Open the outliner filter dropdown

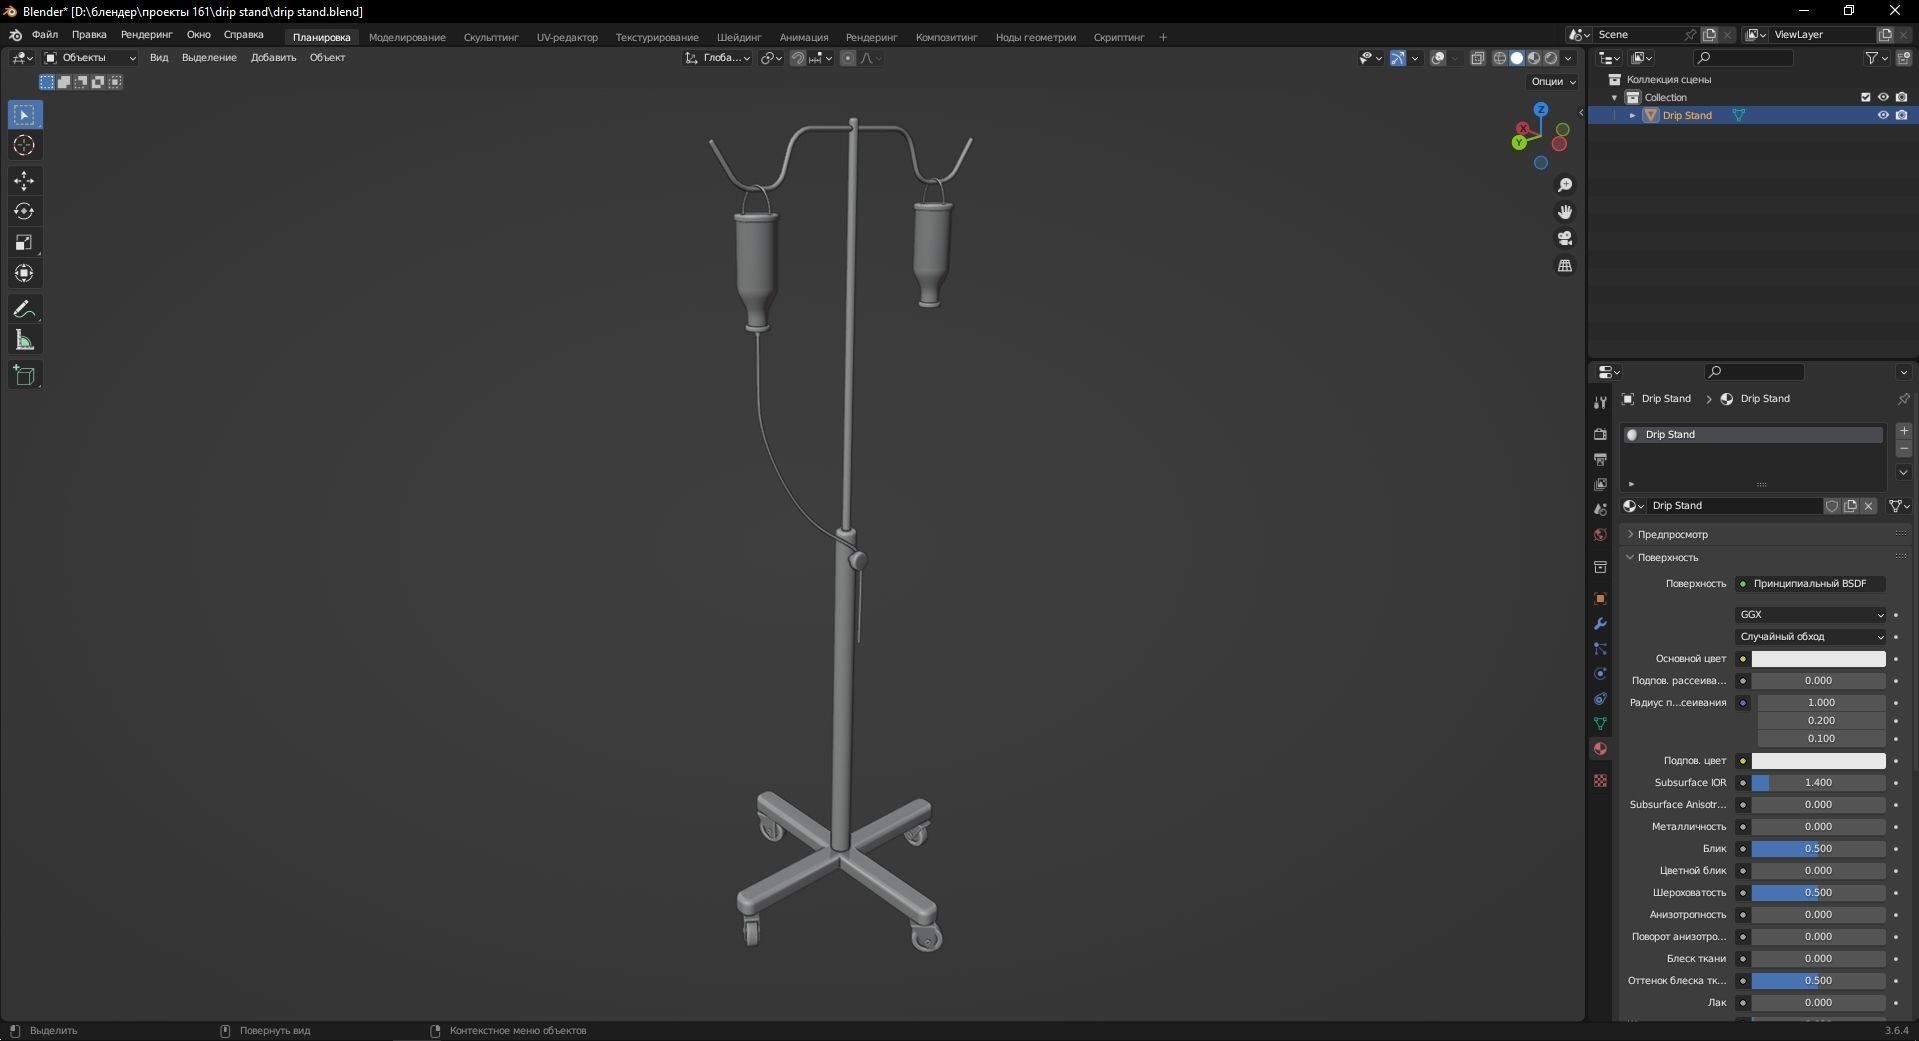coord(1877,58)
